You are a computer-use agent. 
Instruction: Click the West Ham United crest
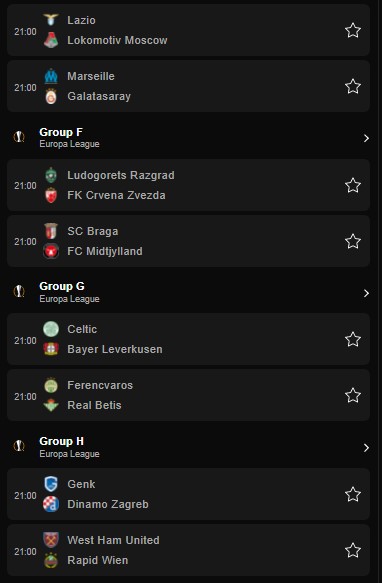[51, 540]
